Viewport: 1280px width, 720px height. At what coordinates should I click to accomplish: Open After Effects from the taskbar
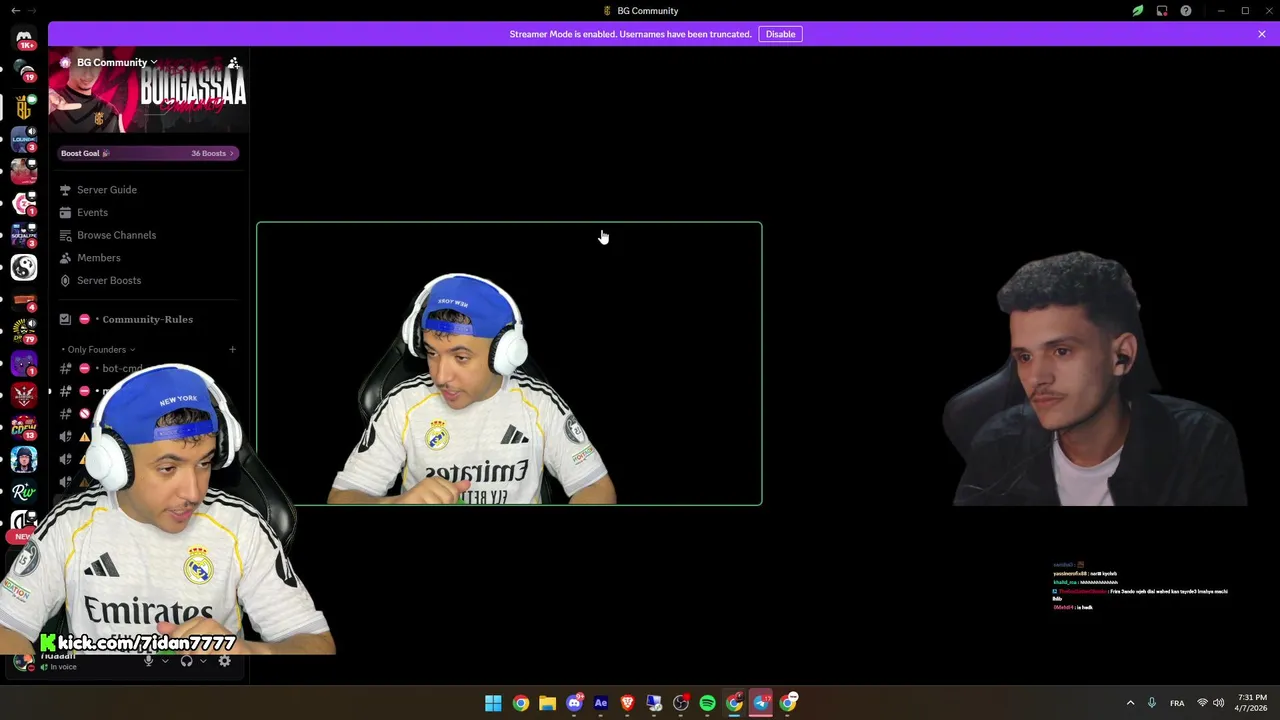(601, 703)
